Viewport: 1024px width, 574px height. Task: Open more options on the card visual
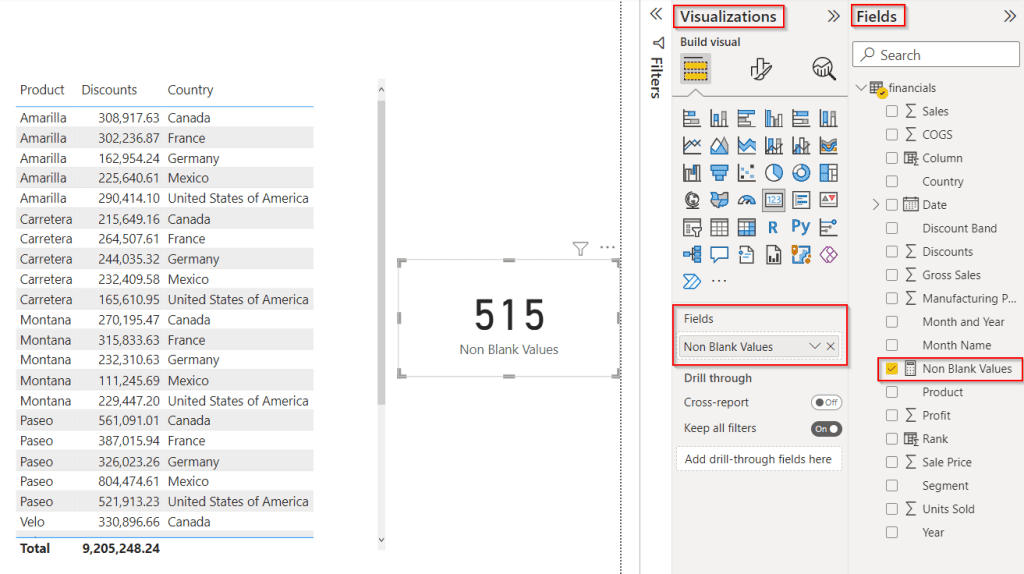coord(607,247)
